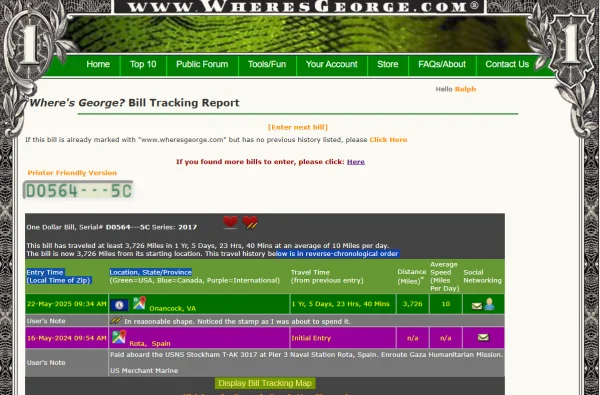Click the Google Maps icon beside Onancock, VA
This screenshot has width=600, height=395.
click(139, 303)
